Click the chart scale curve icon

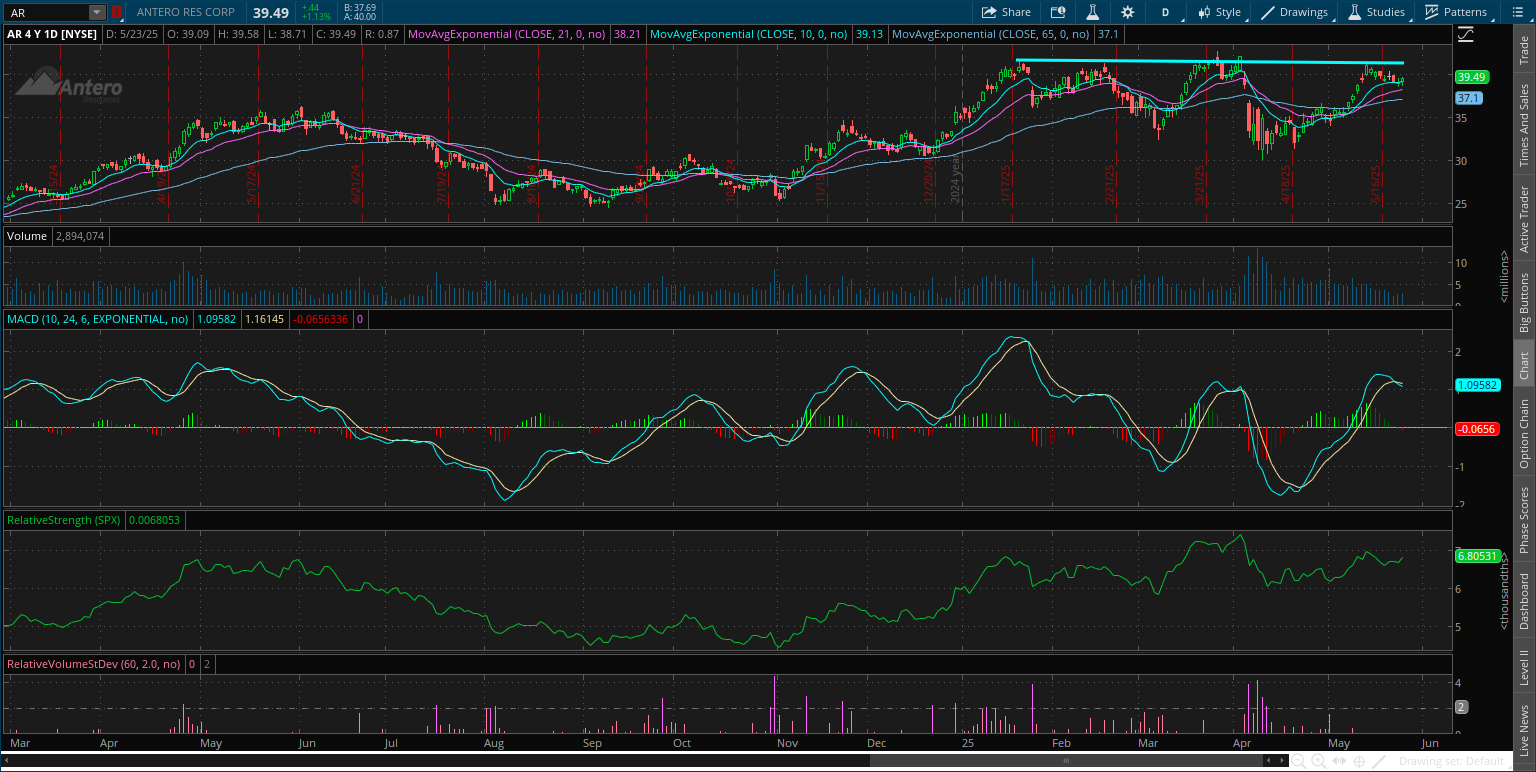click(1465, 34)
